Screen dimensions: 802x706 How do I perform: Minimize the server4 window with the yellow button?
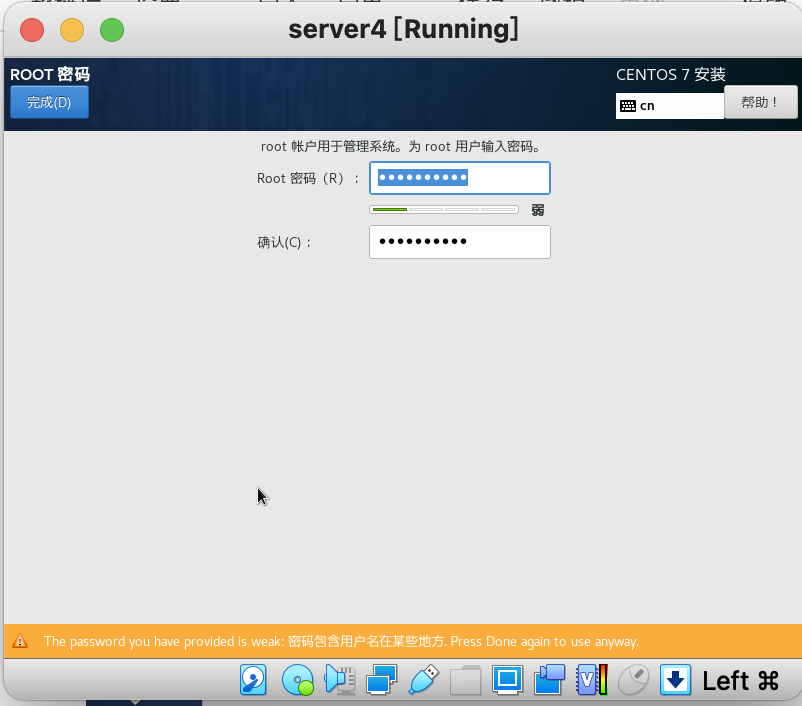[72, 30]
